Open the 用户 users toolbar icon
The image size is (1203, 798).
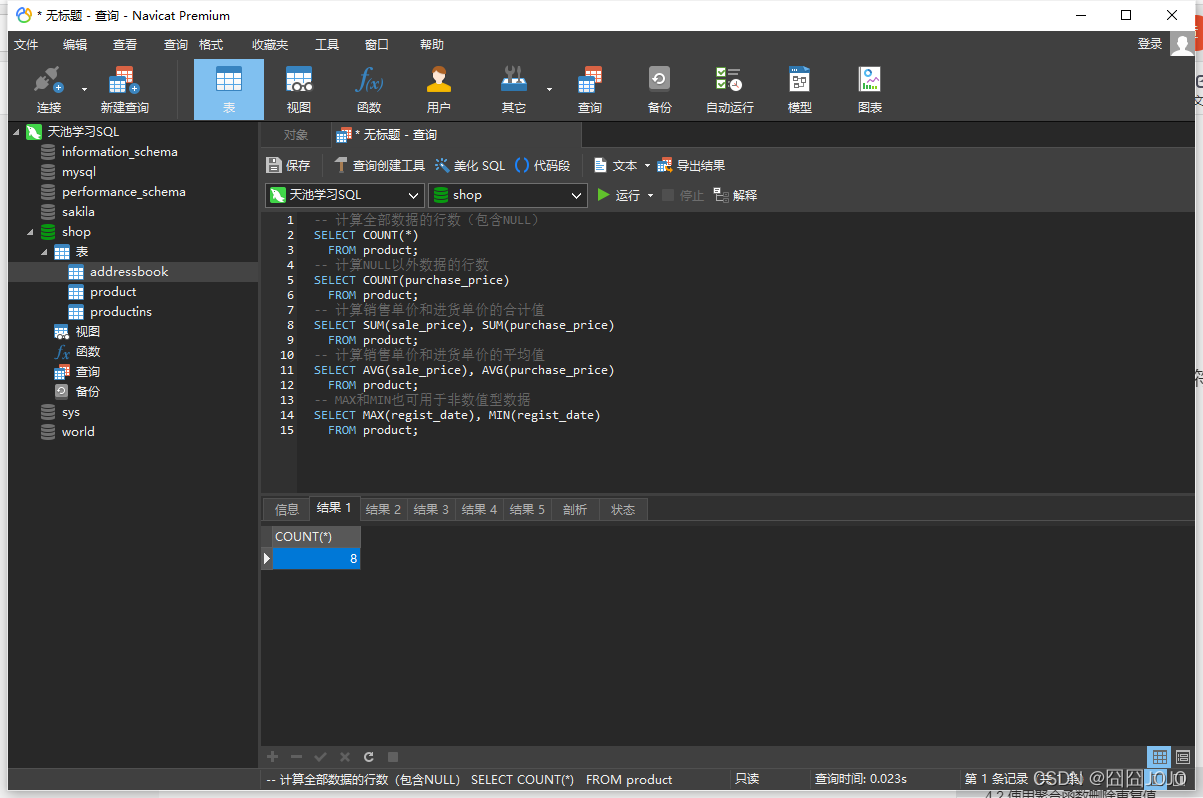click(439, 89)
